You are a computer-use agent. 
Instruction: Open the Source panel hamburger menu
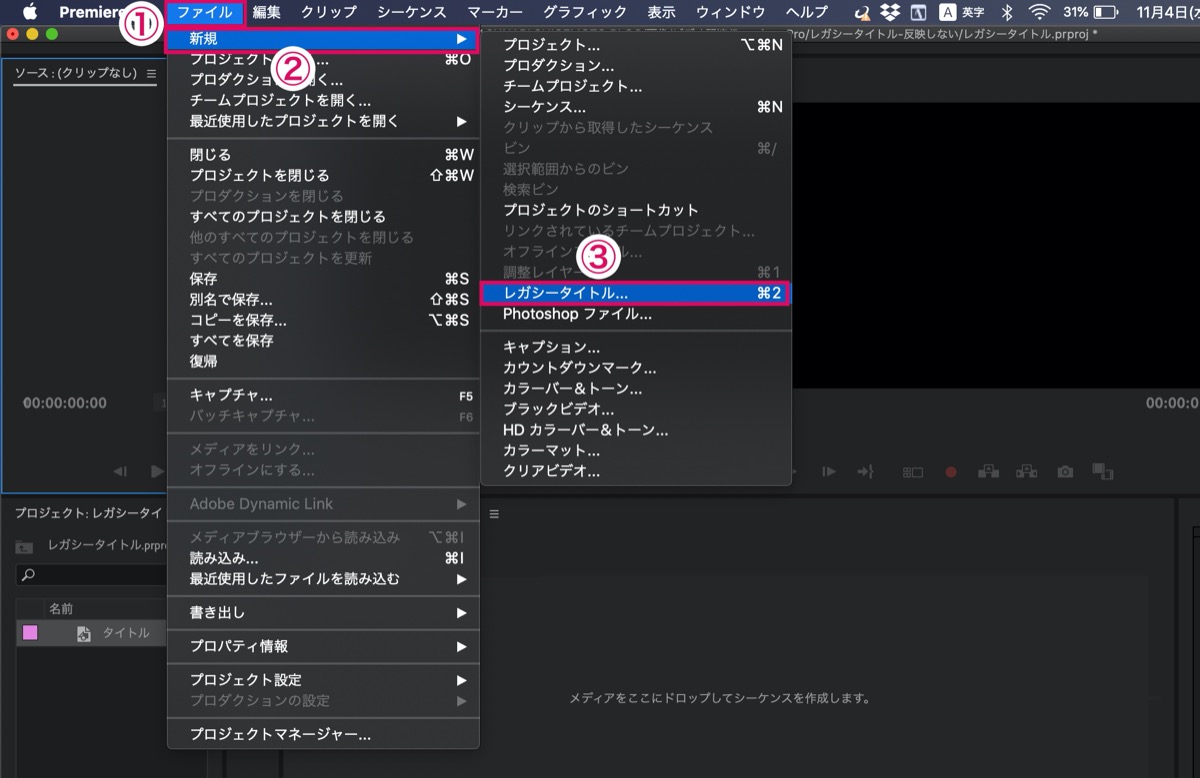pos(152,74)
